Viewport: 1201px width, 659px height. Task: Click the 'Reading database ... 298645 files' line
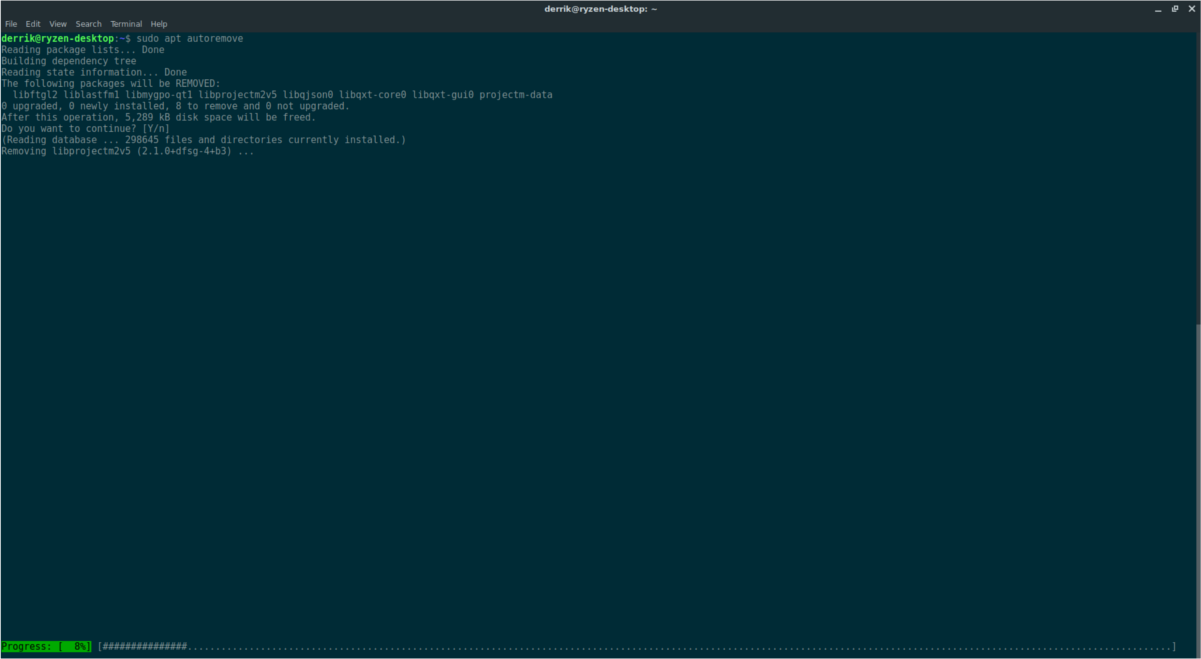pos(204,140)
